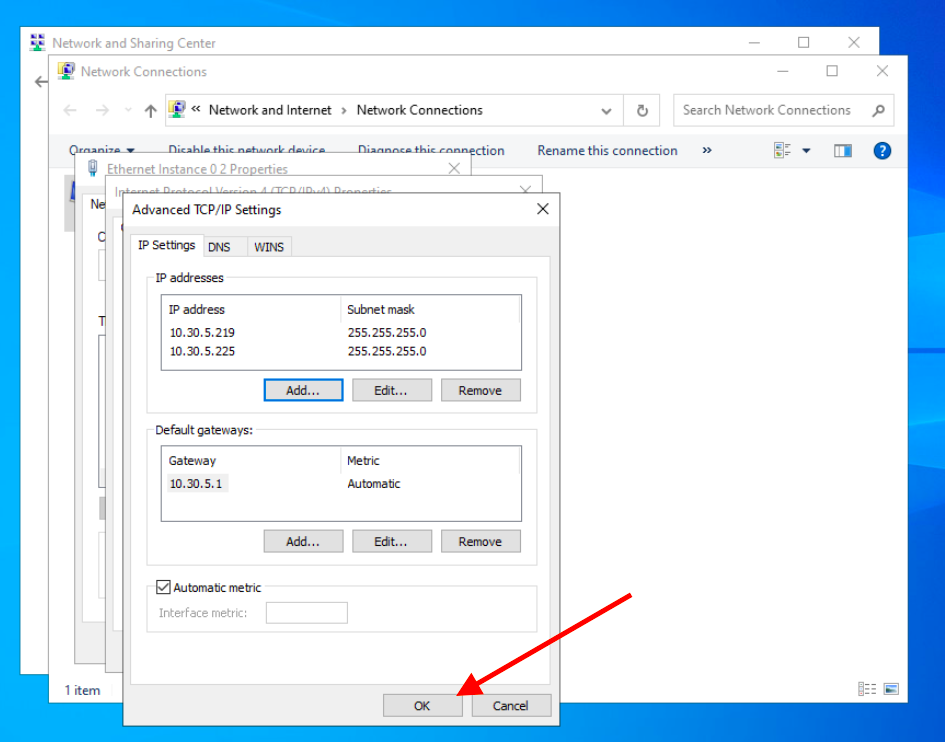Click the IP address column header

(x=251, y=310)
